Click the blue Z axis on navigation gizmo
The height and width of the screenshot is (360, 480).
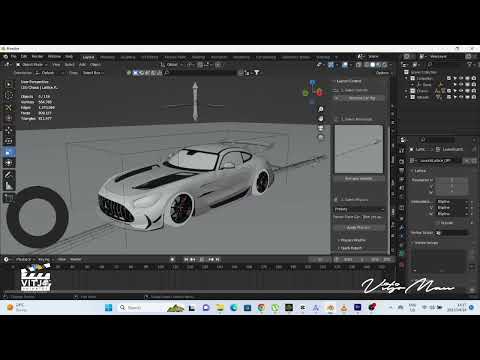pos(312,83)
